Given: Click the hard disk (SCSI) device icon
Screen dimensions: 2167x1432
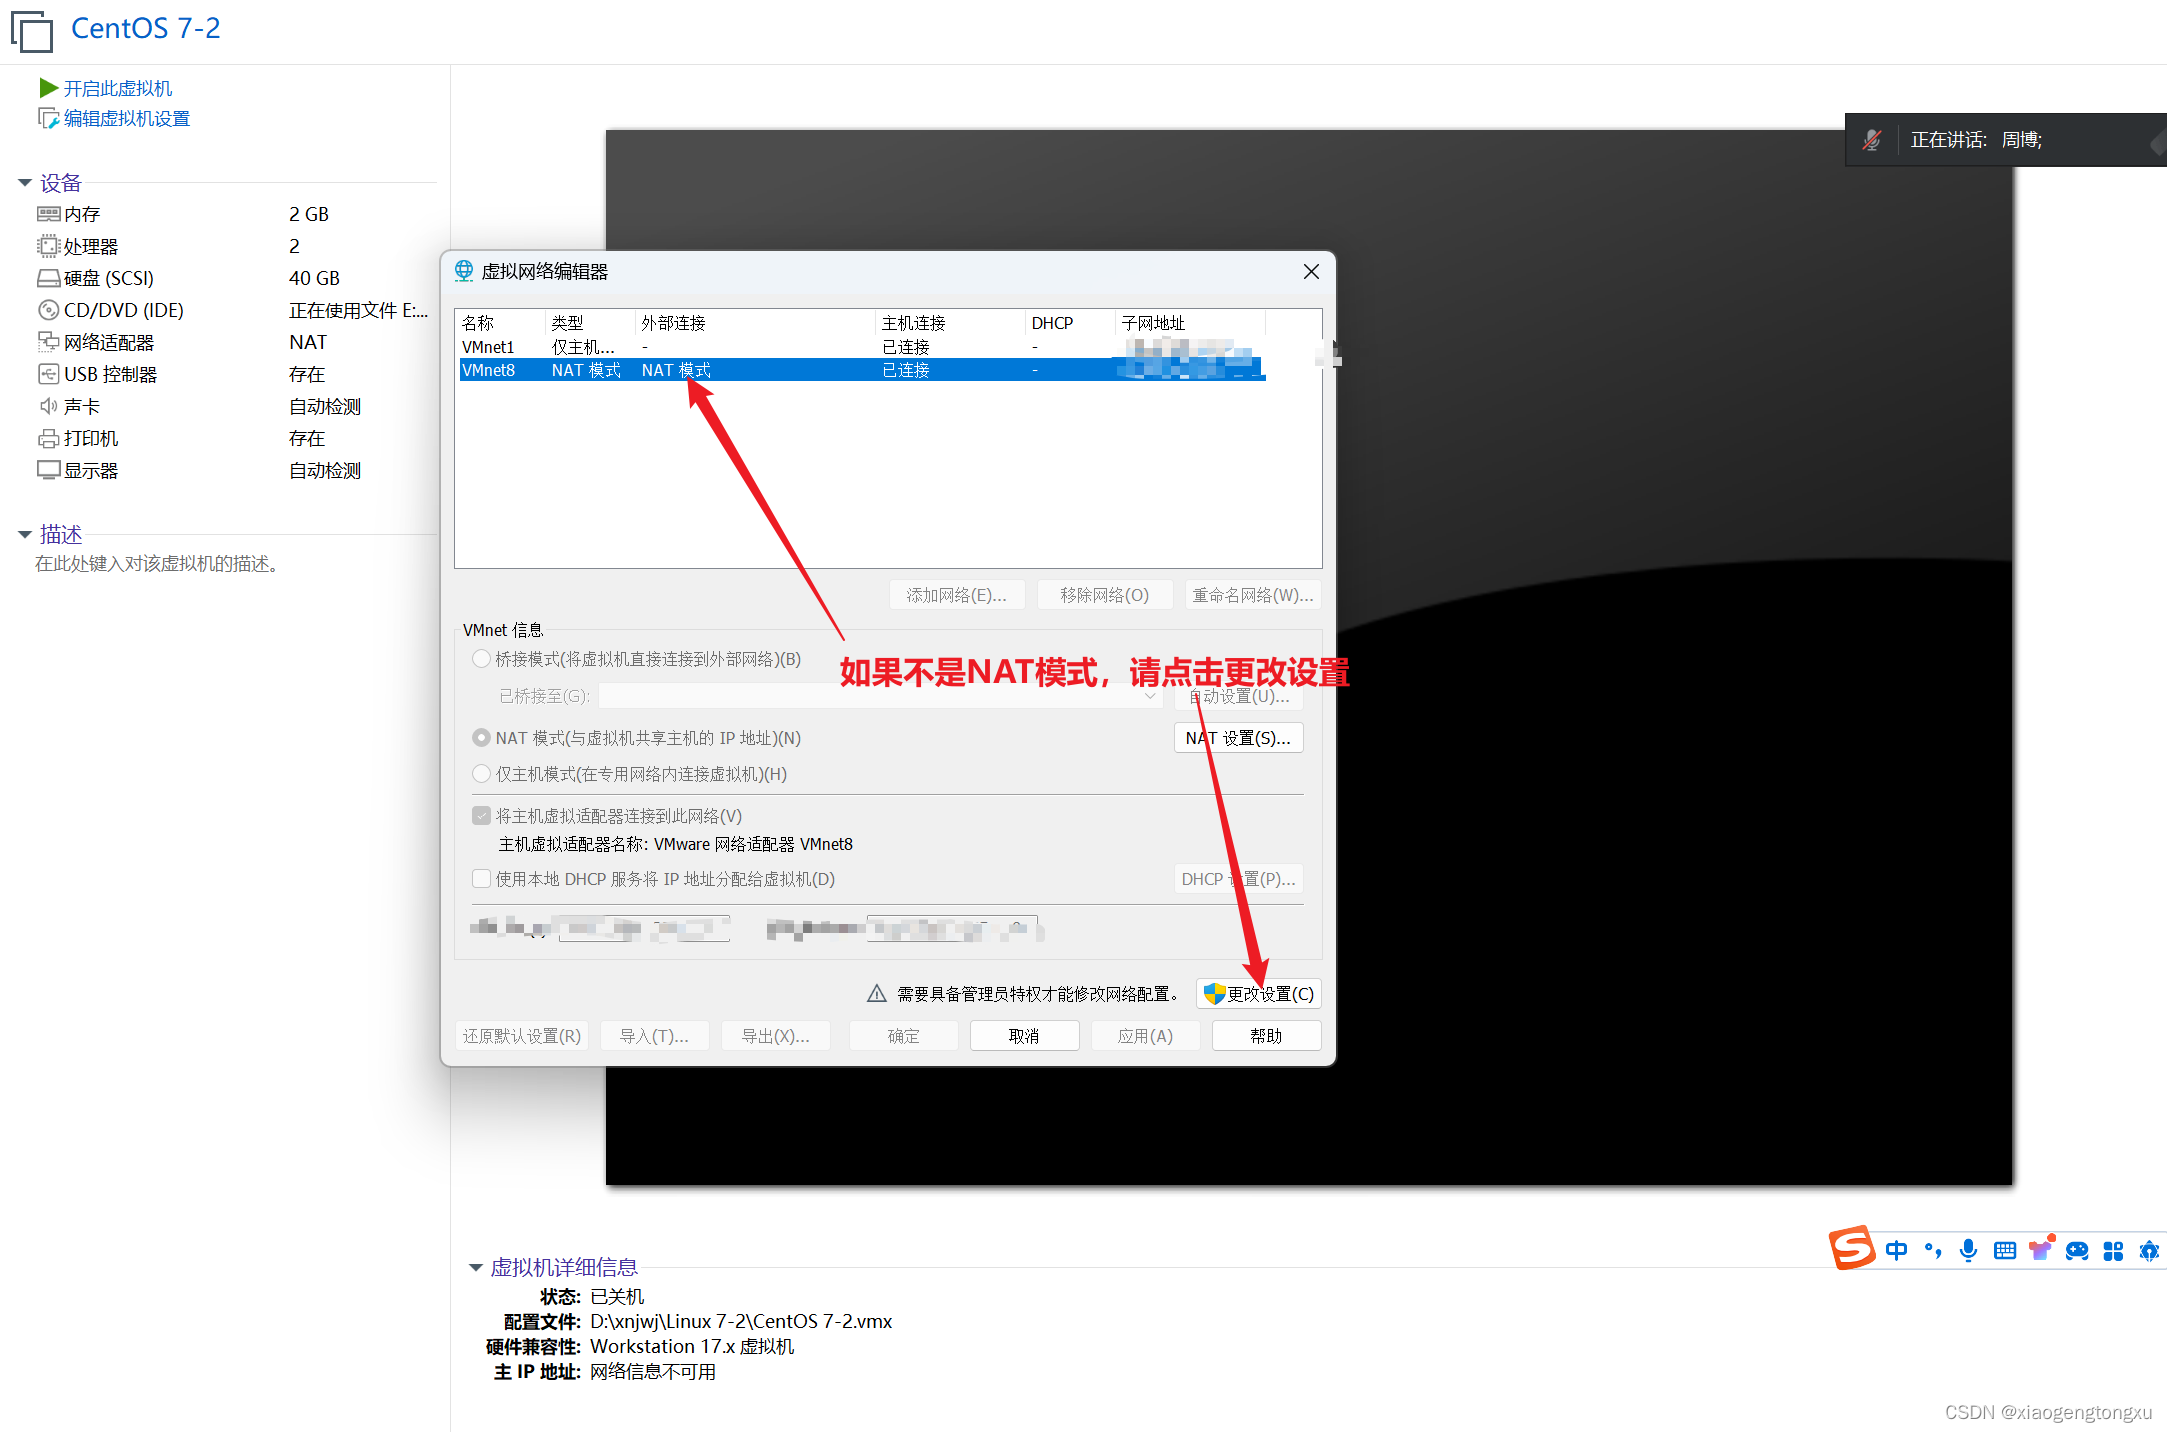Looking at the screenshot, I should coord(48,278).
